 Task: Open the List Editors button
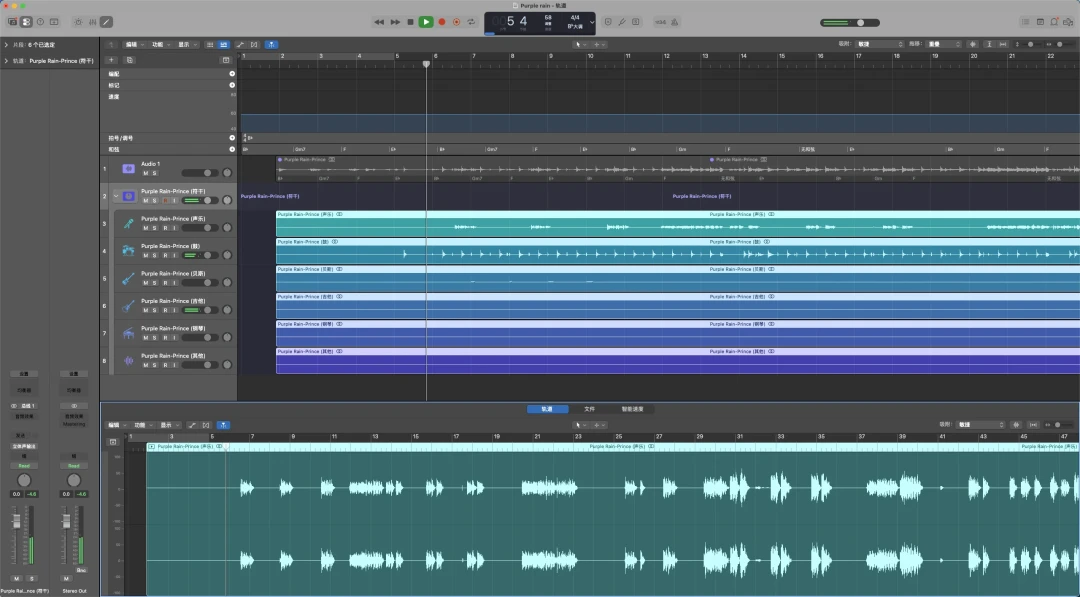coord(1026,22)
